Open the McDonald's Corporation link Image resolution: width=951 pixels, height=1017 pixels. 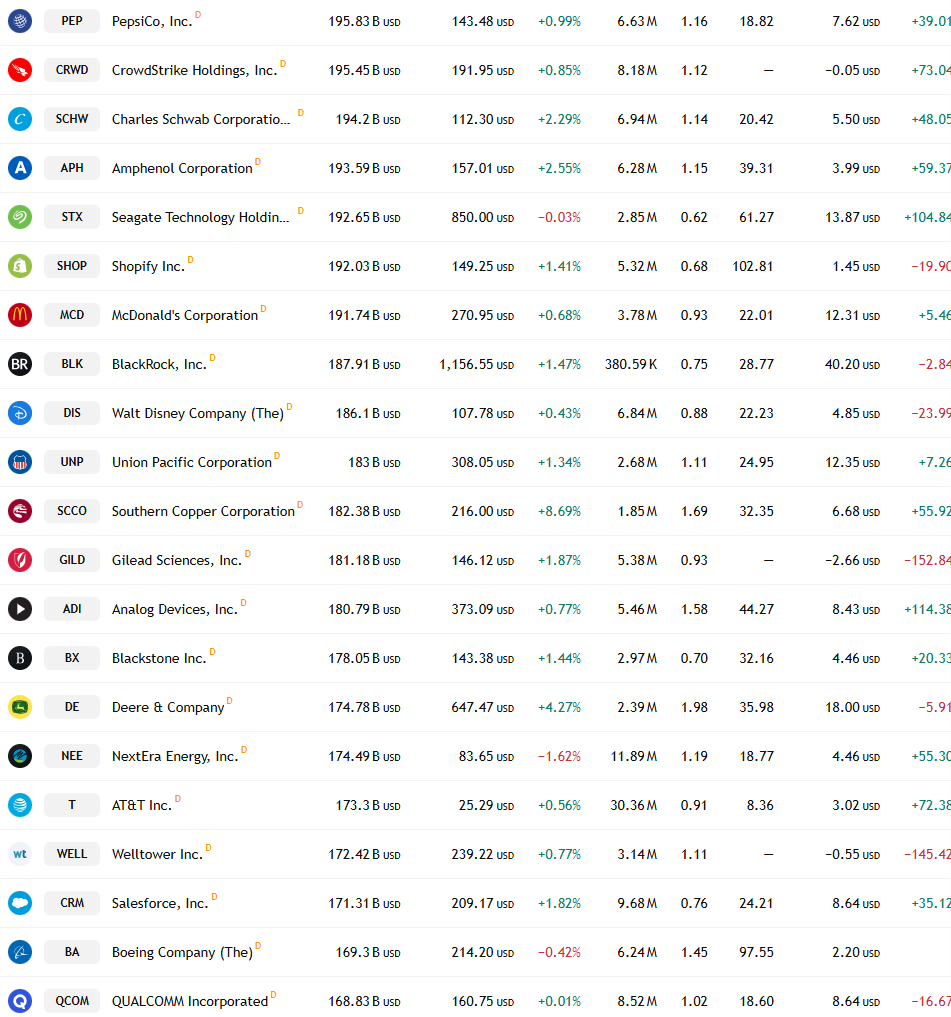click(185, 315)
